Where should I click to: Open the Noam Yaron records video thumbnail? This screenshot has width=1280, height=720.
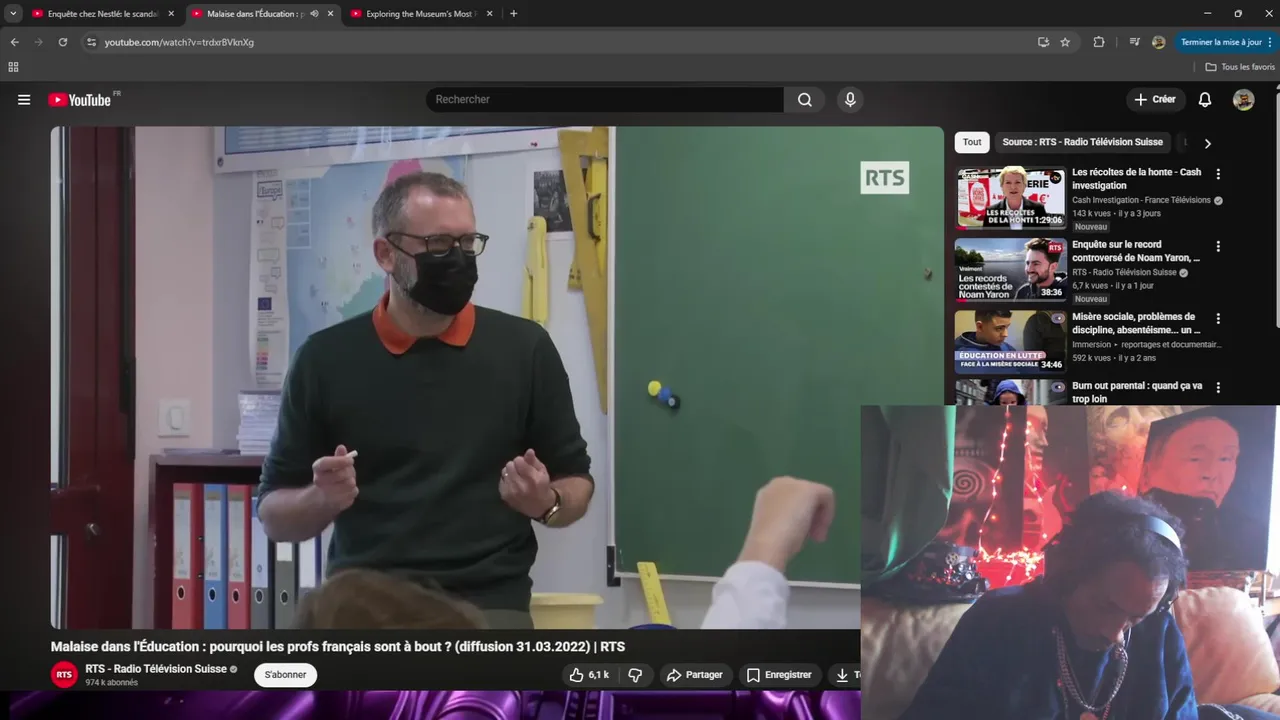tap(1010, 269)
